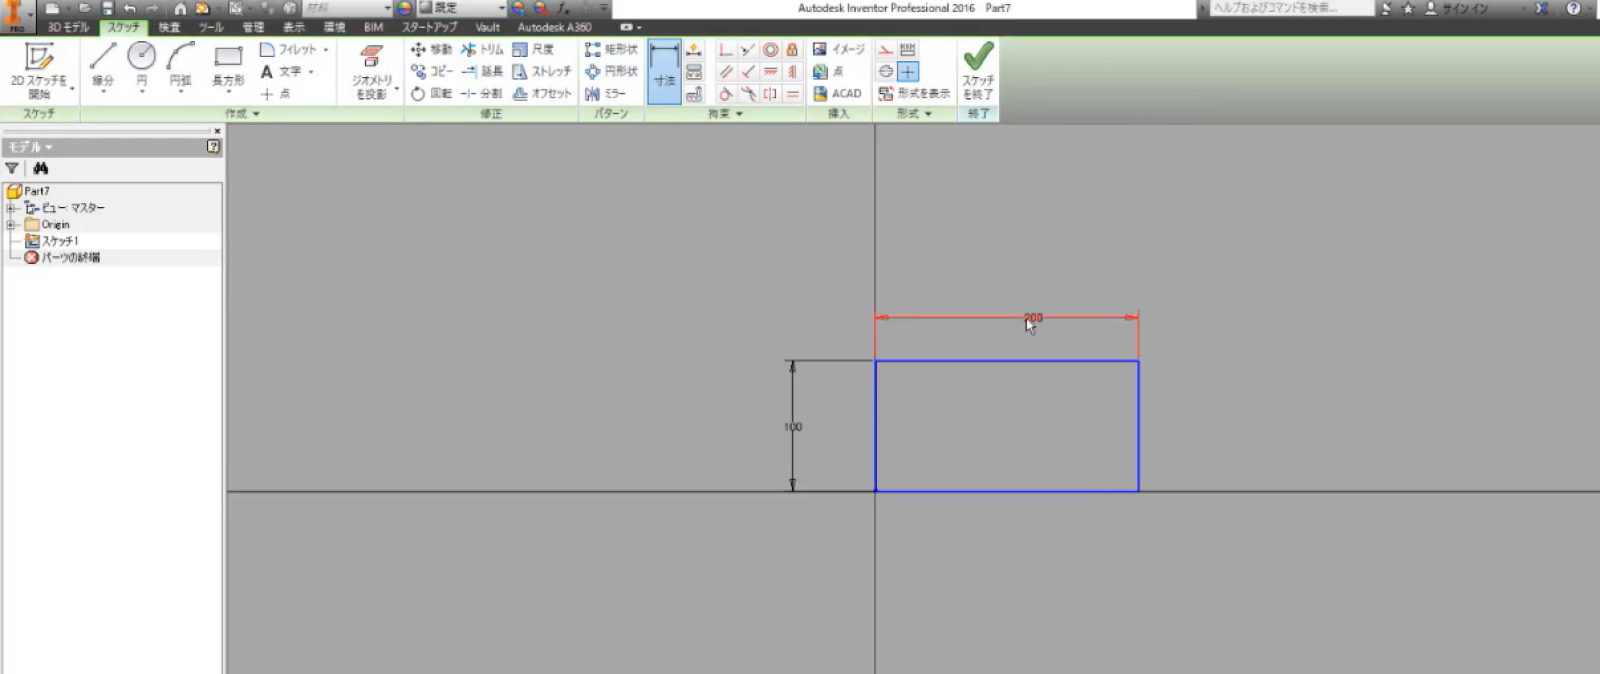Image resolution: width=1600 pixels, height=674 pixels.
Task: Expand the Origin folder in model tree
Action: (11, 224)
